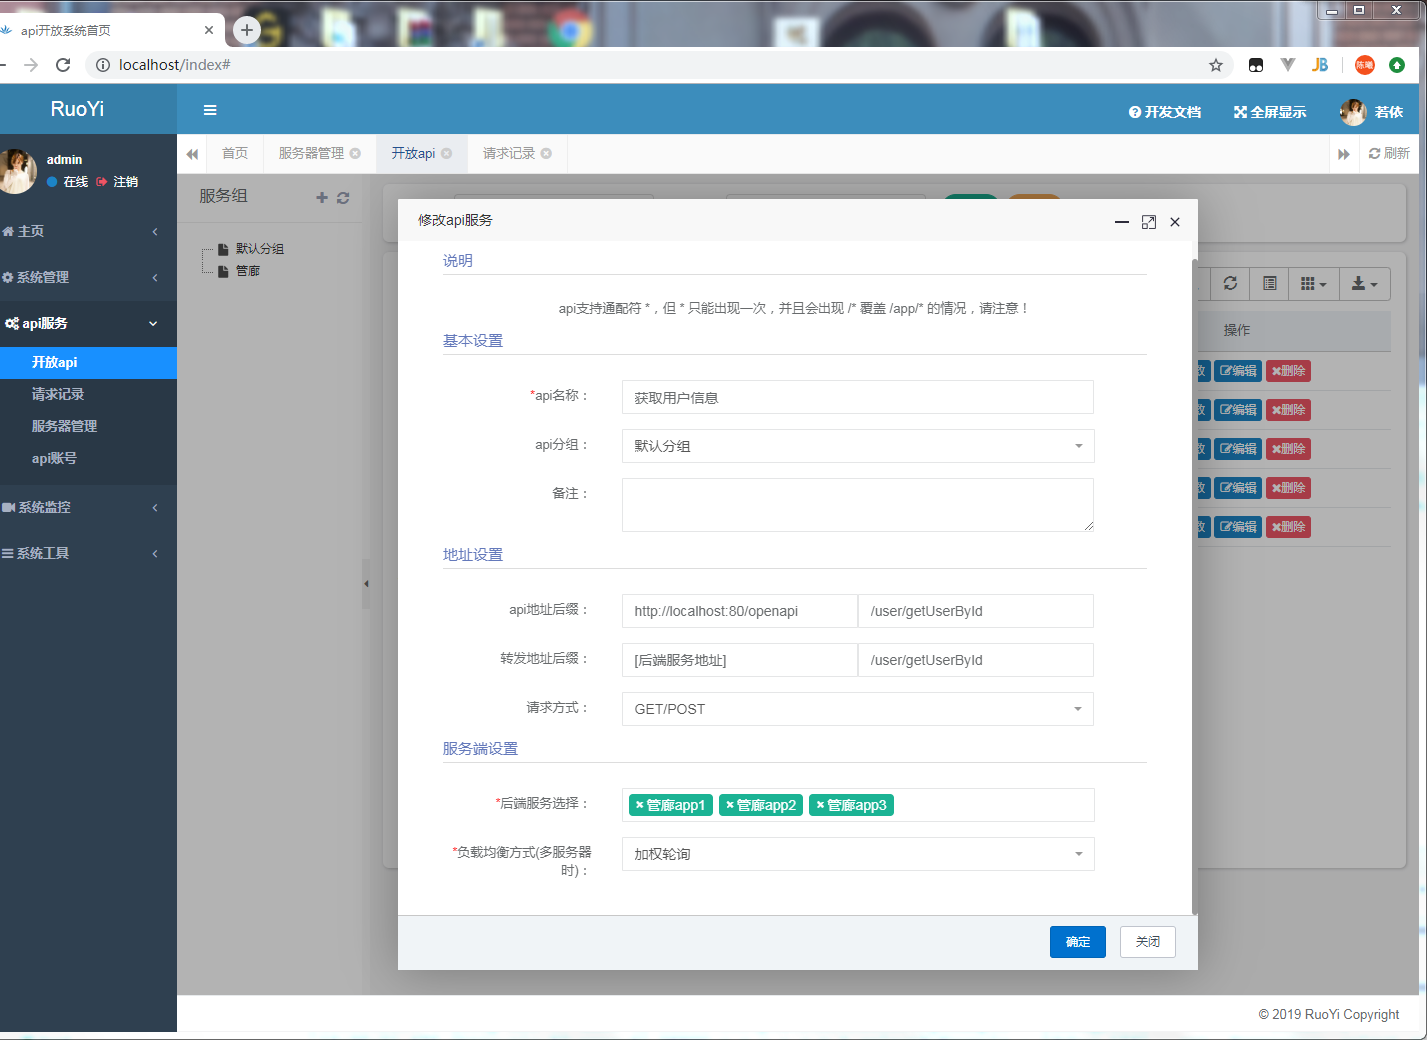The image size is (1427, 1040).
Task: Expand the 修改api服务 dialog to fullscreen
Action: click(1148, 222)
